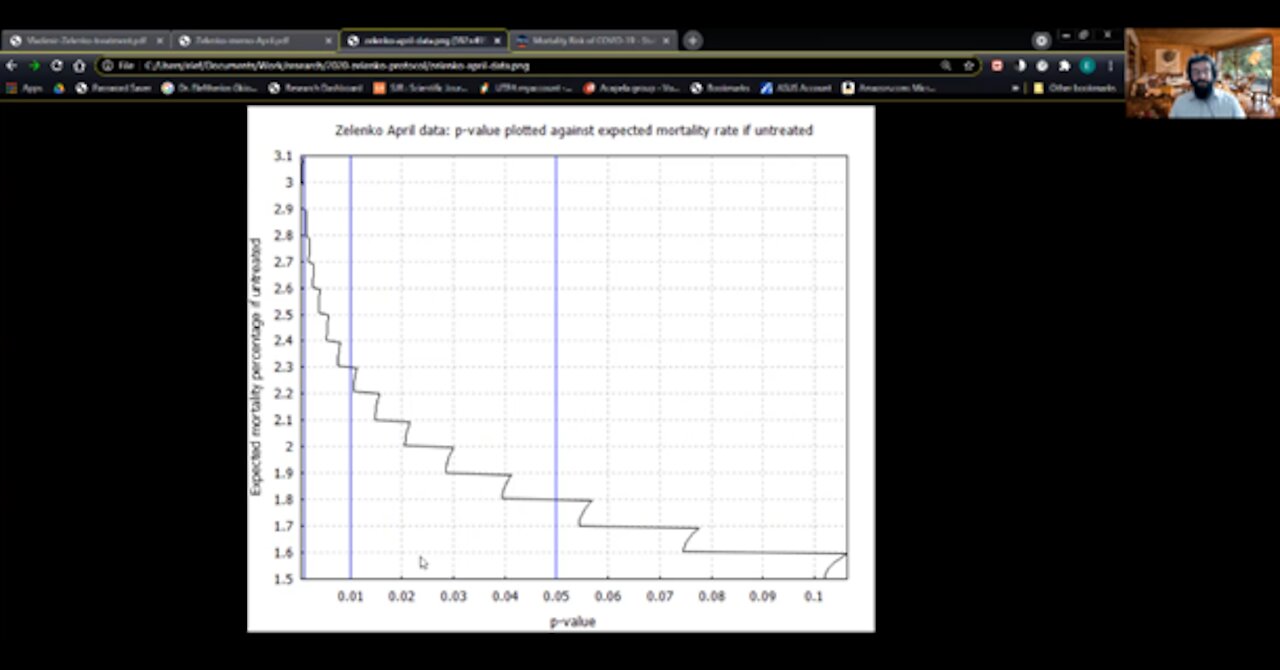Click the address bar file path

[336, 65]
